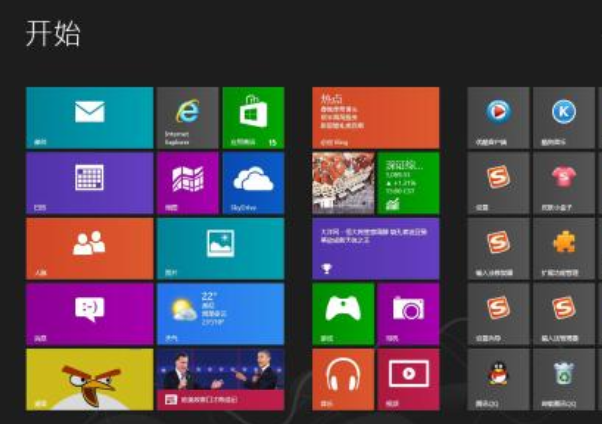Launch the Tencent QQ penguin tile

[x=498, y=379]
